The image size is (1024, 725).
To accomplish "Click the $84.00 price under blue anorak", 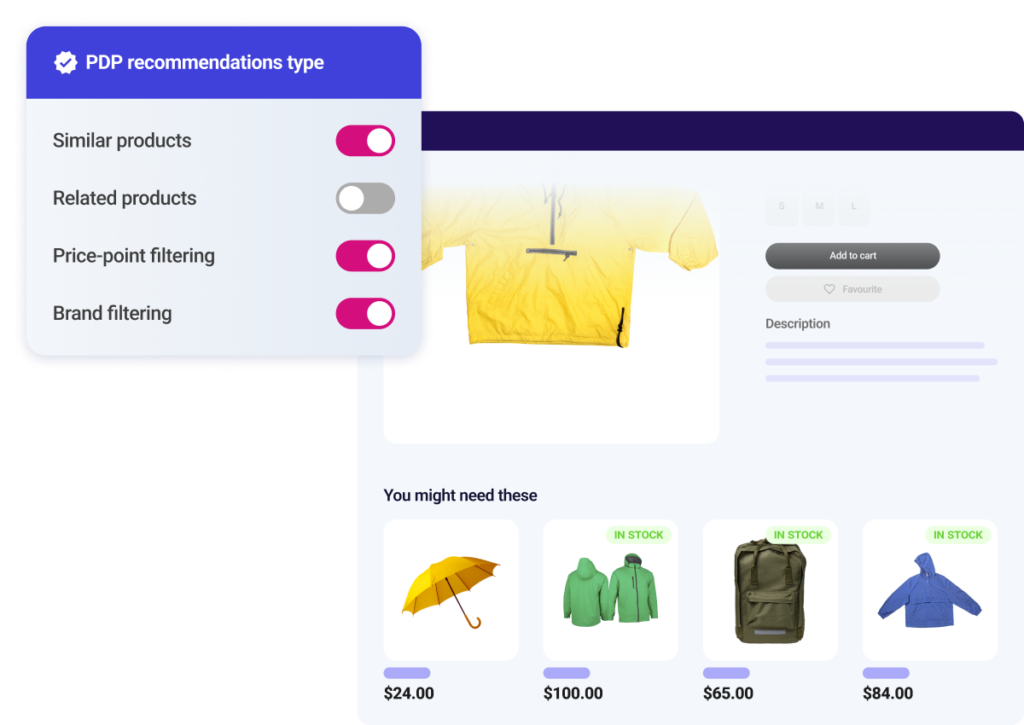I will coord(888,693).
